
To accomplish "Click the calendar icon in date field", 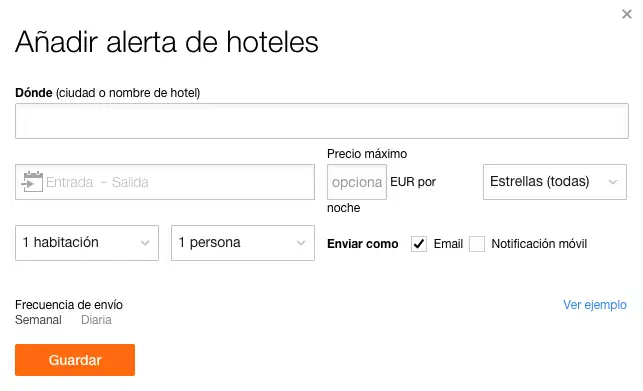I will (x=32, y=182).
